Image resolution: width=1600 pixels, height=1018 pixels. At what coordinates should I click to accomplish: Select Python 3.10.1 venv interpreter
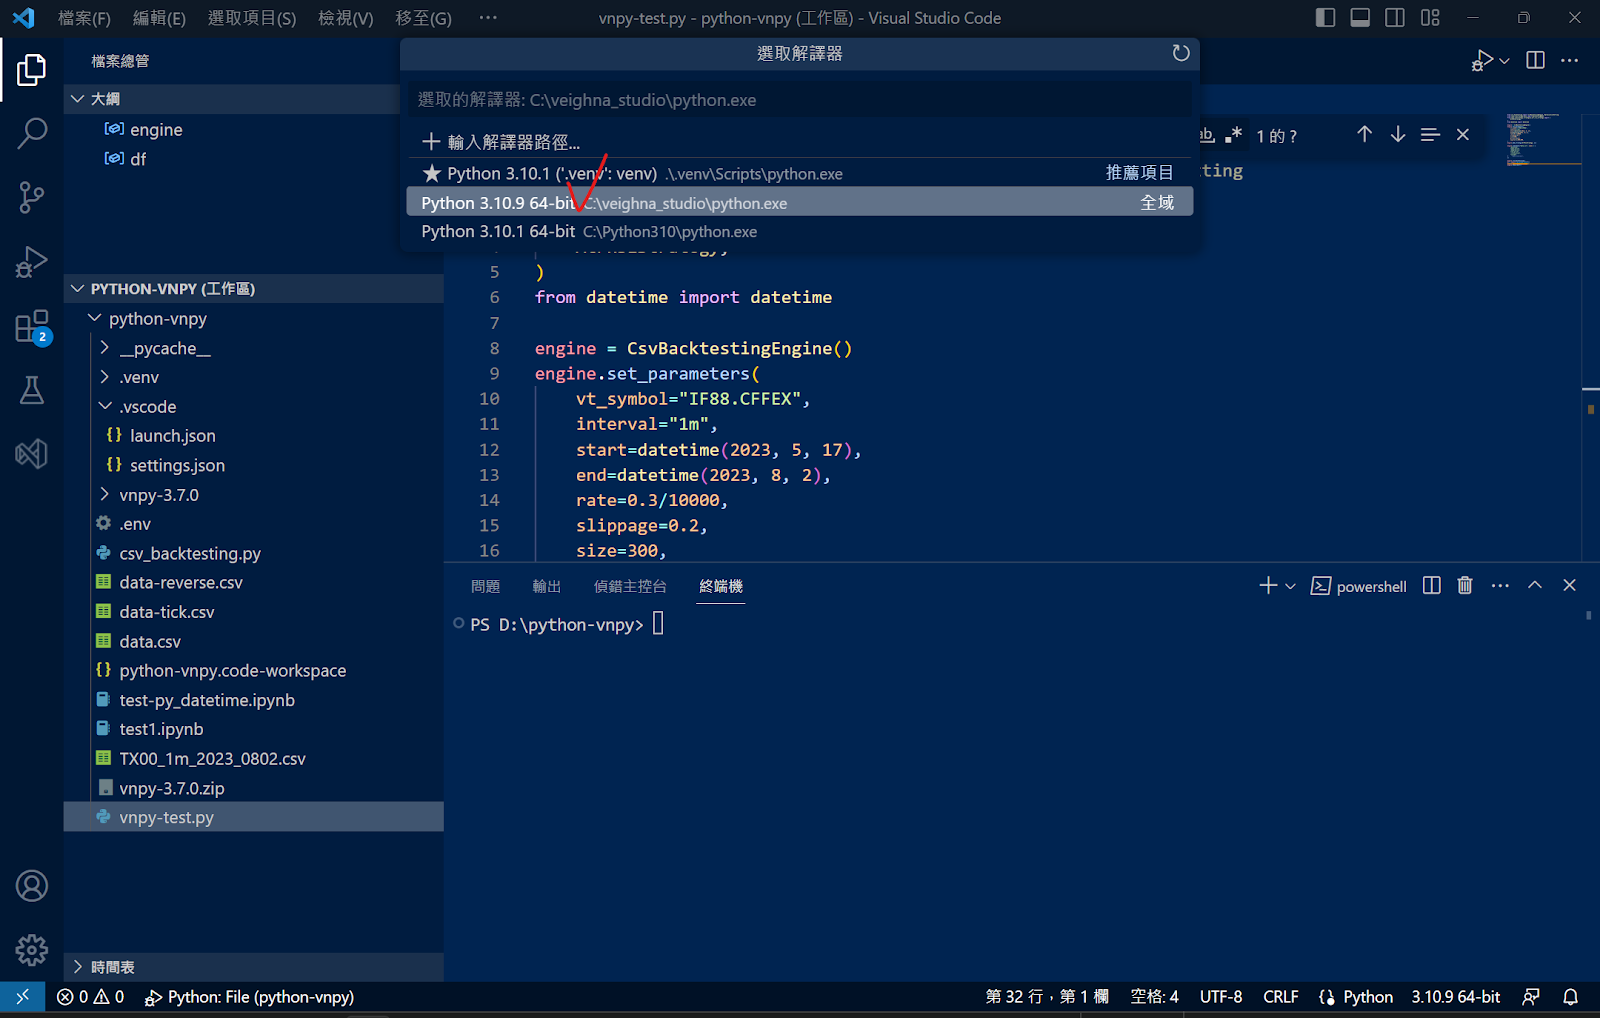point(800,173)
